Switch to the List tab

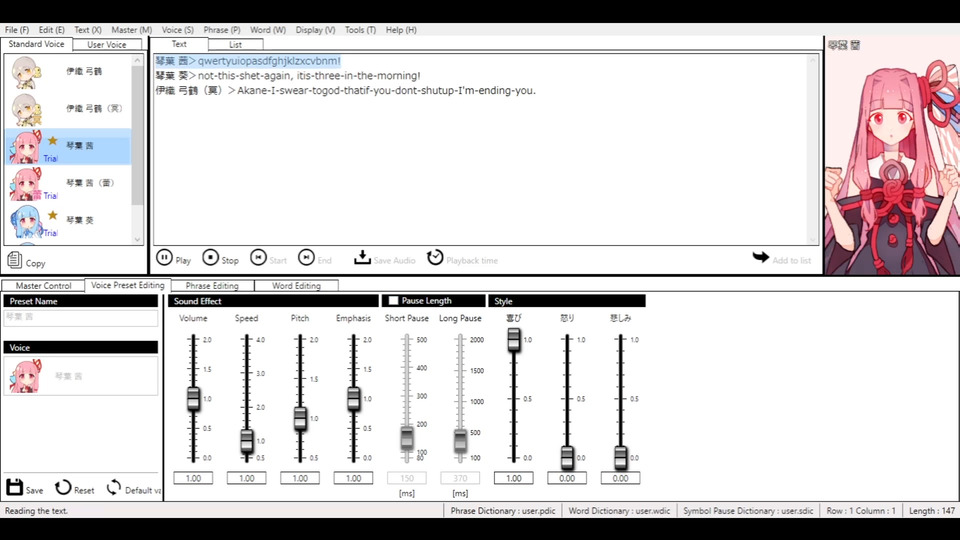pyautogui.click(x=236, y=45)
